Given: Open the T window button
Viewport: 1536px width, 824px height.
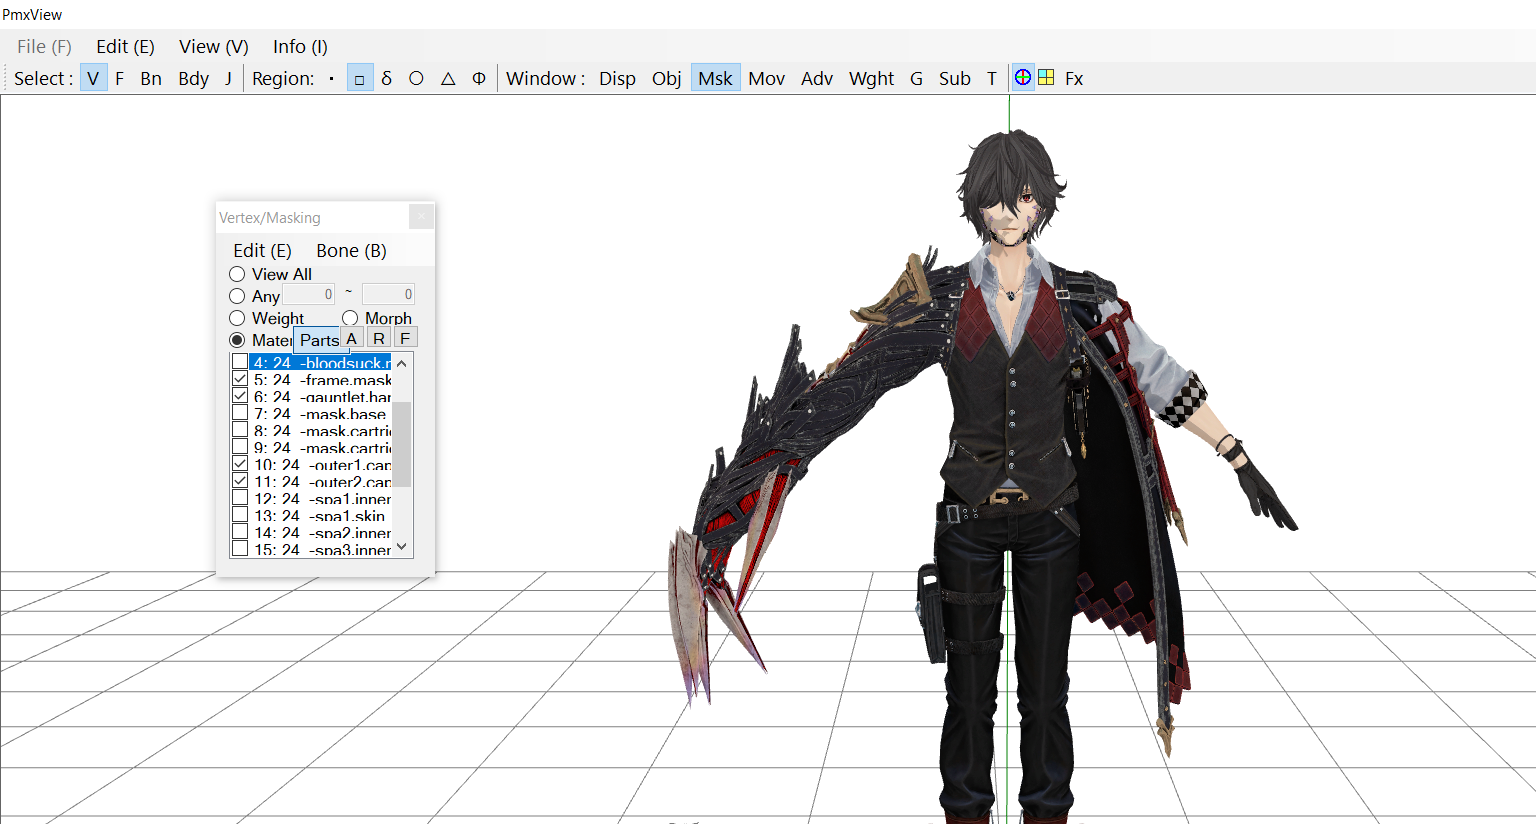Looking at the screenshot, I should 992,79.
